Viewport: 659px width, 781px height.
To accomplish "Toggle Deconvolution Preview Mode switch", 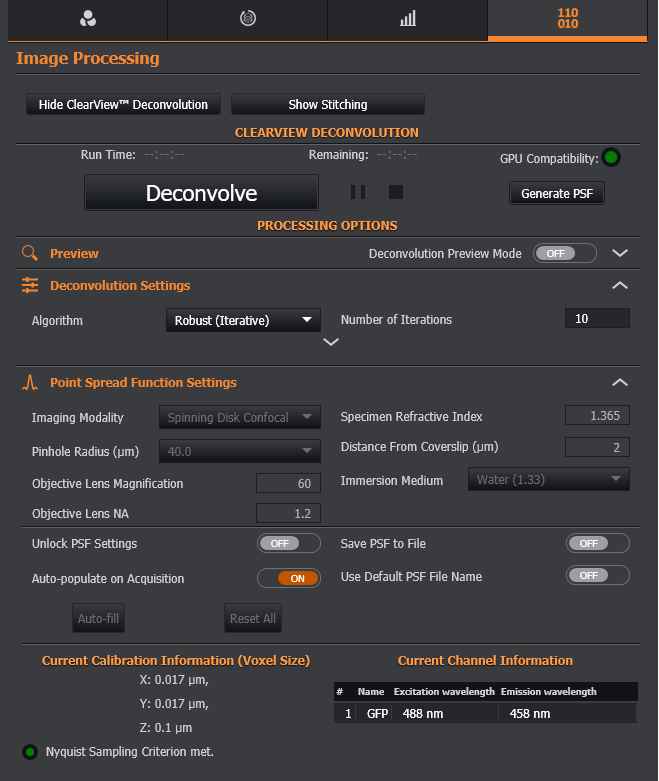I will 565,253.
